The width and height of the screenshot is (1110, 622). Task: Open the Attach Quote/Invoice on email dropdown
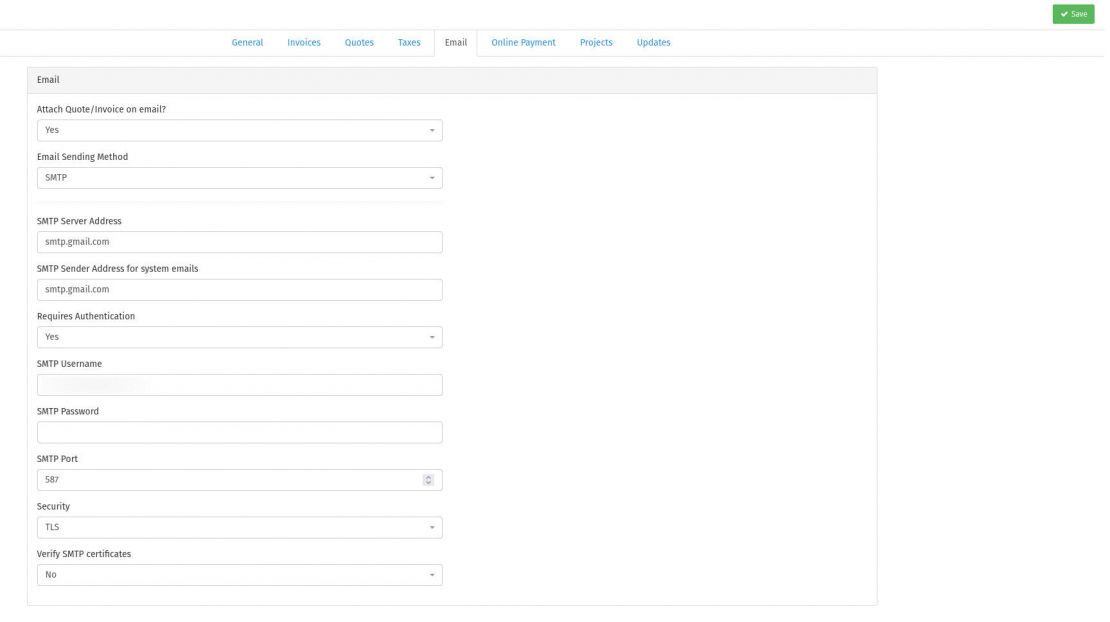click(x=240, y=129)
